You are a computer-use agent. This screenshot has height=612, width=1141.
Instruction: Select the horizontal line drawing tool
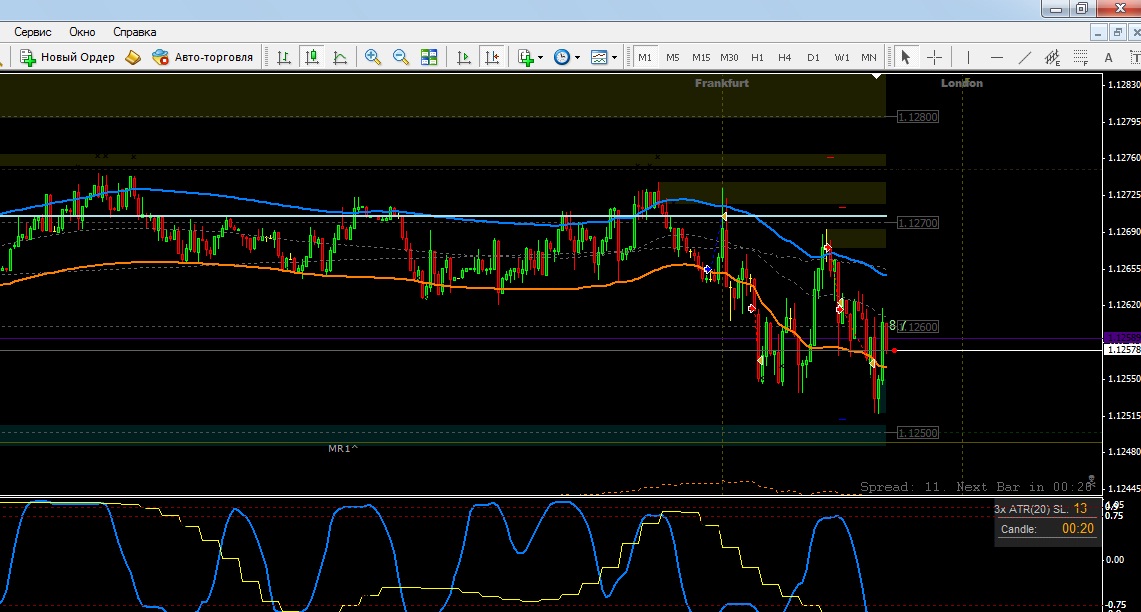point(996,57)
